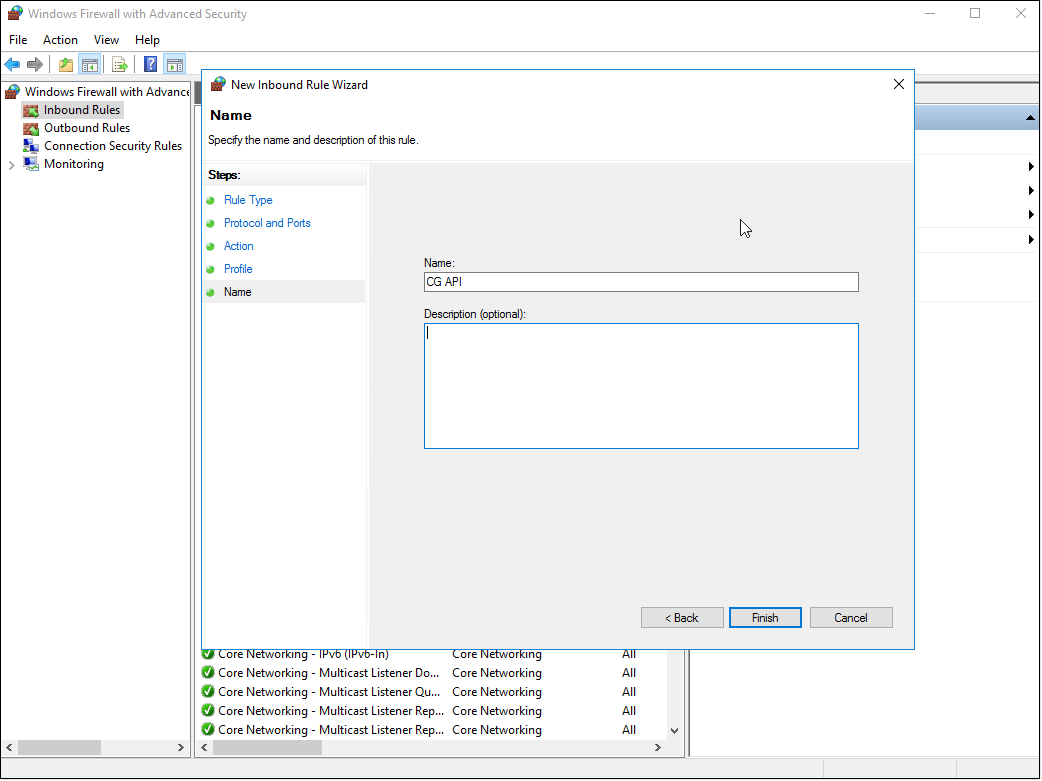
Task: Open the View menu
Action: 106,40
